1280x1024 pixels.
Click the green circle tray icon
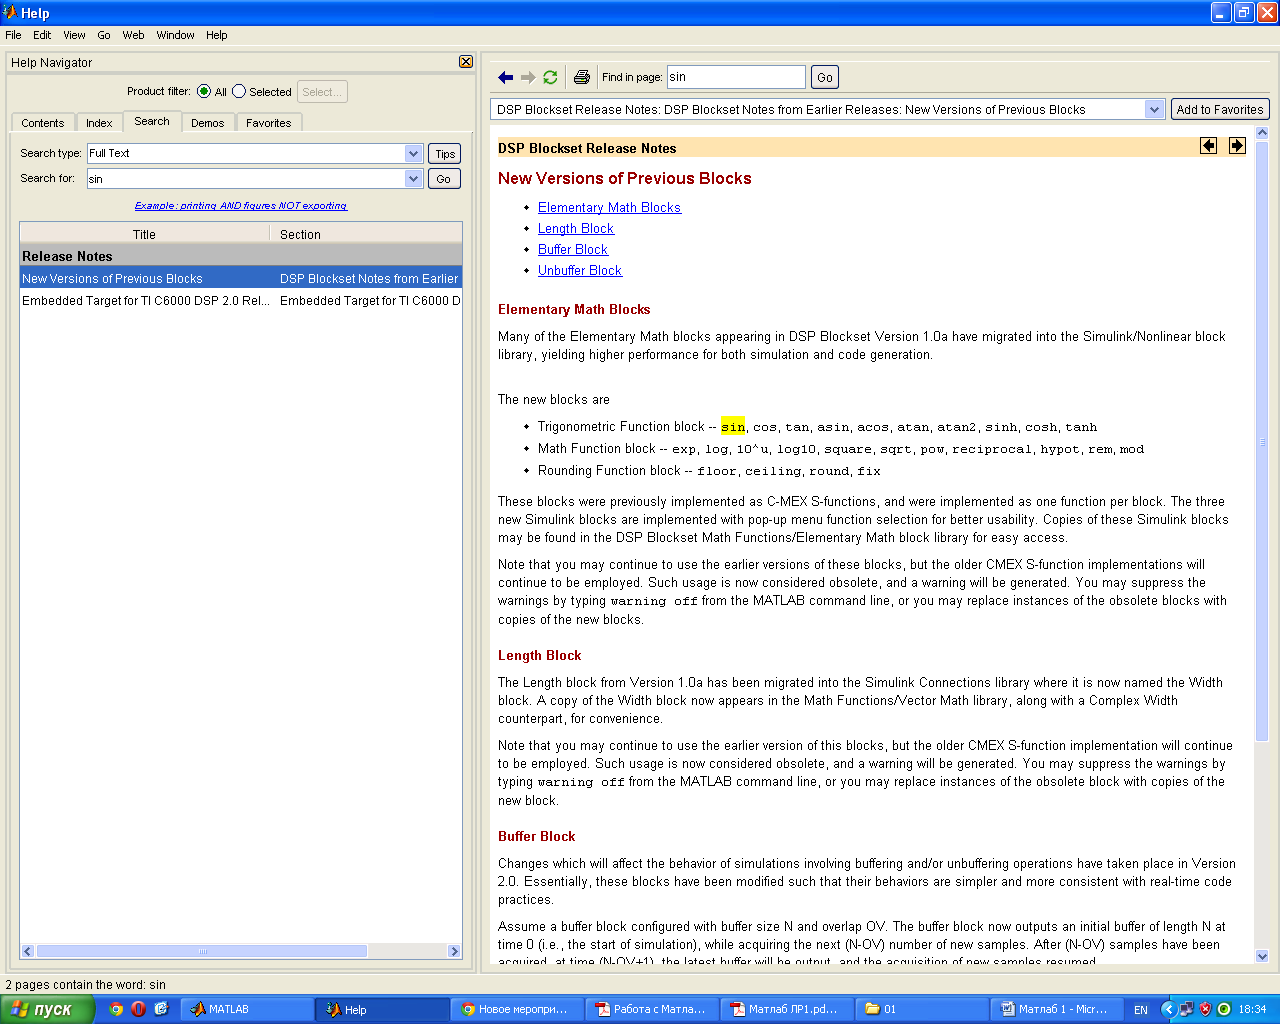[x=1223, y=1009]
